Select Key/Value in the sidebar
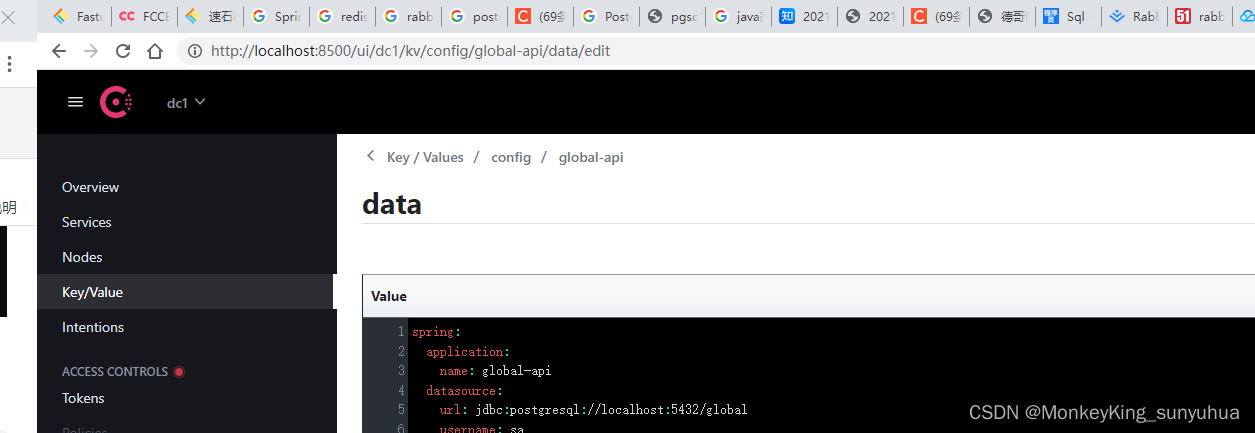 (186, 292)
